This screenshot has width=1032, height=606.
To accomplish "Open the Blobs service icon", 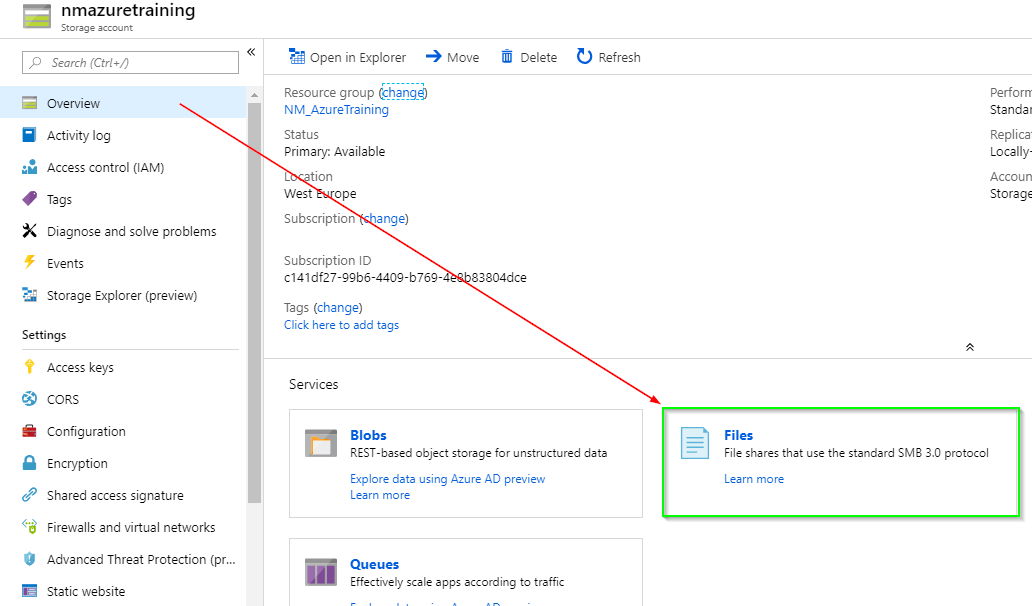I will pos(321,443).
